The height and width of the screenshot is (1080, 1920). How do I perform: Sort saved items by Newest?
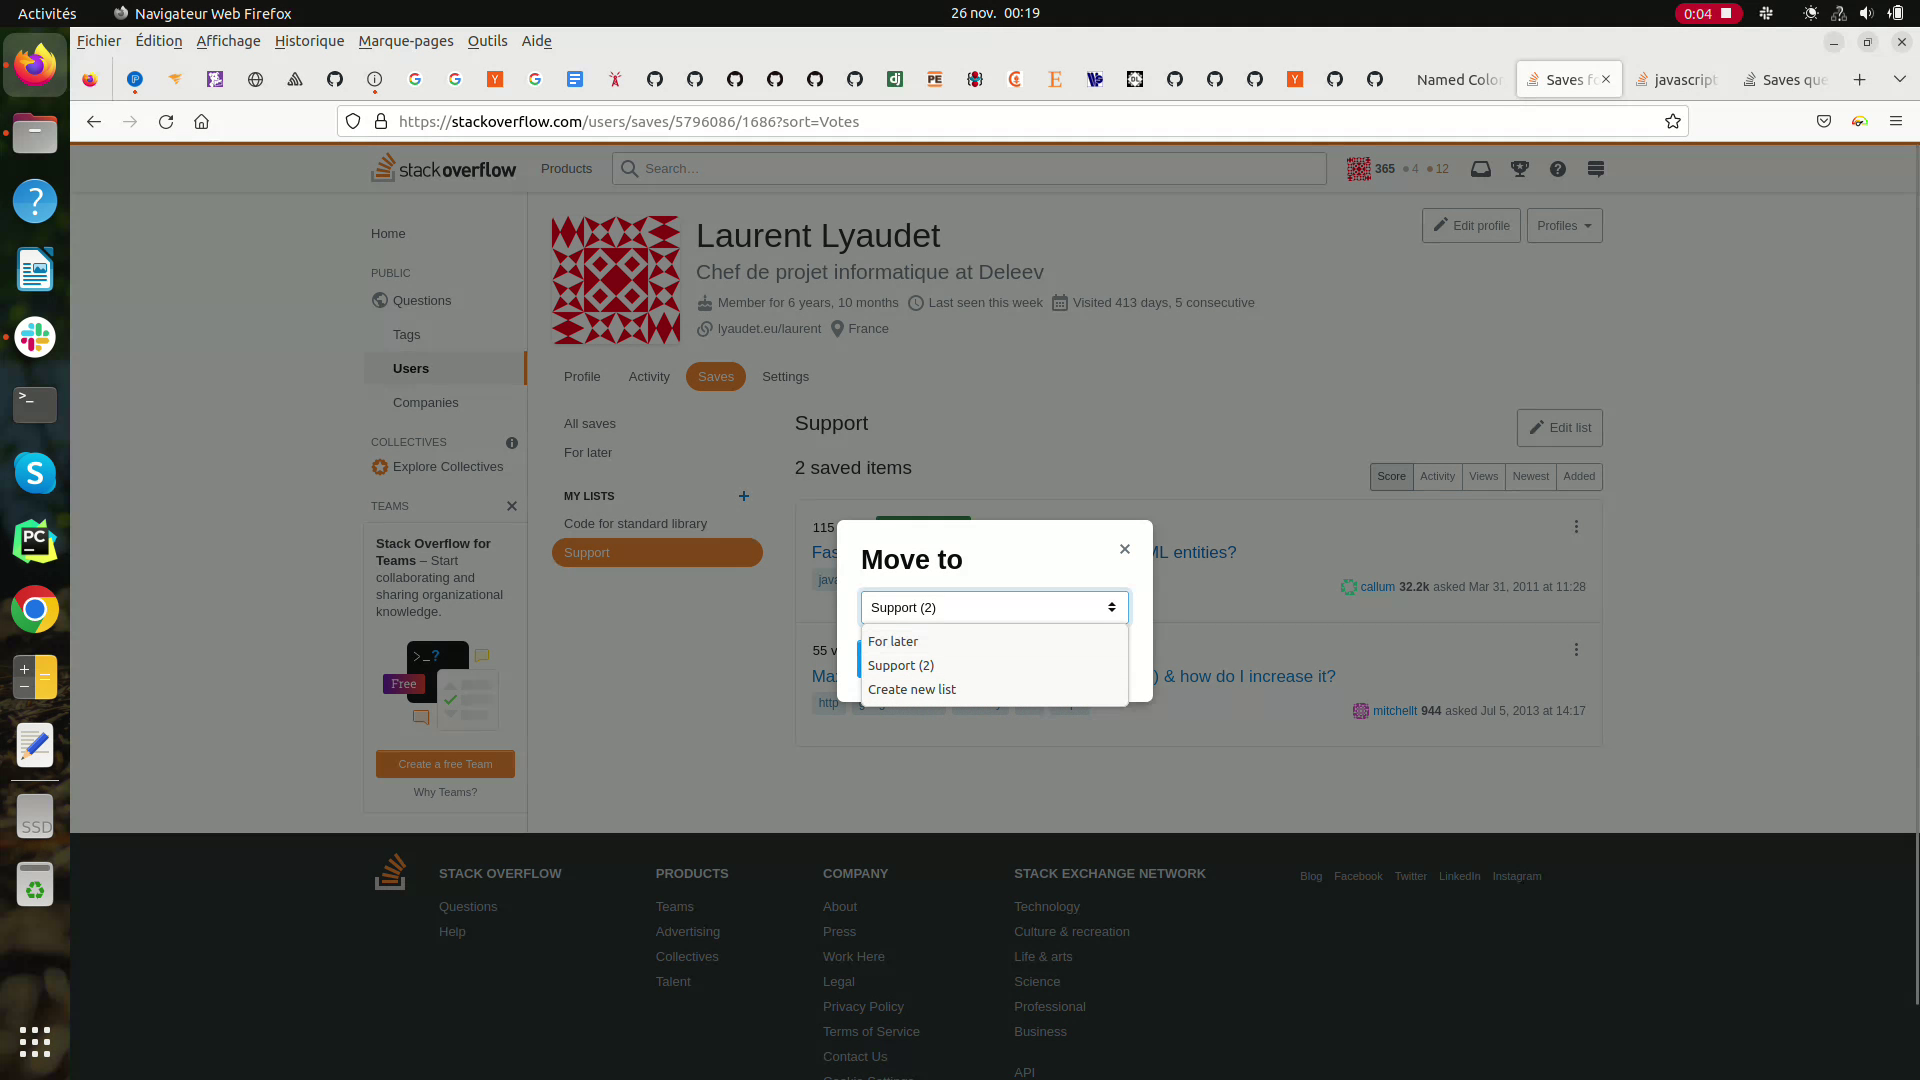coord(1530,476)
